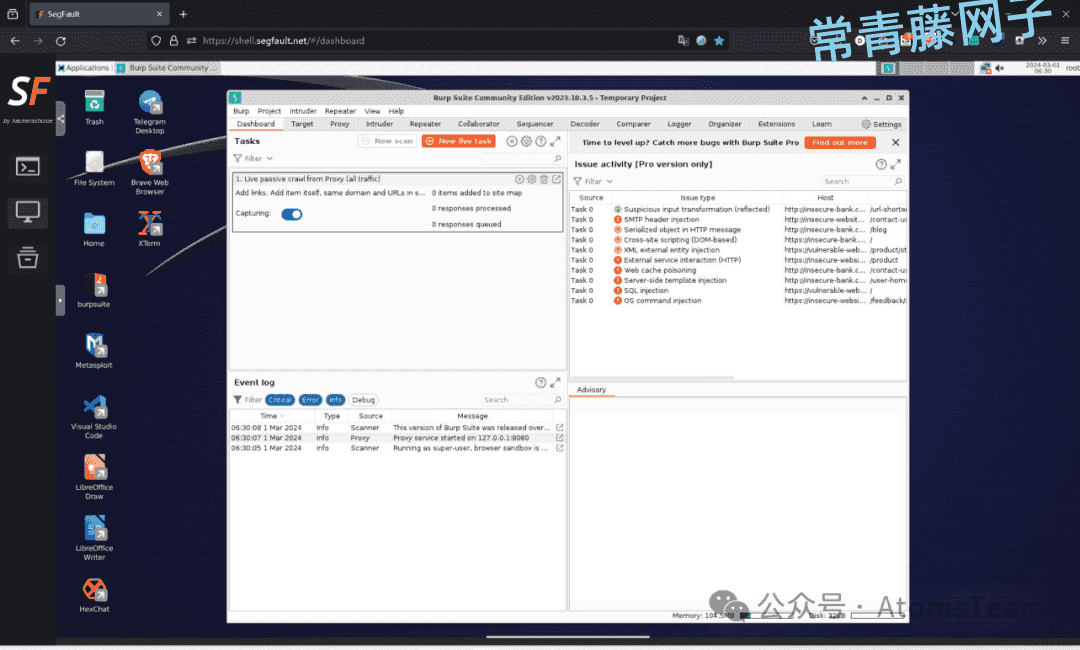The width and height of the screenshot is (1080, 650).
Task: Open the View menu
Action: 372,111
